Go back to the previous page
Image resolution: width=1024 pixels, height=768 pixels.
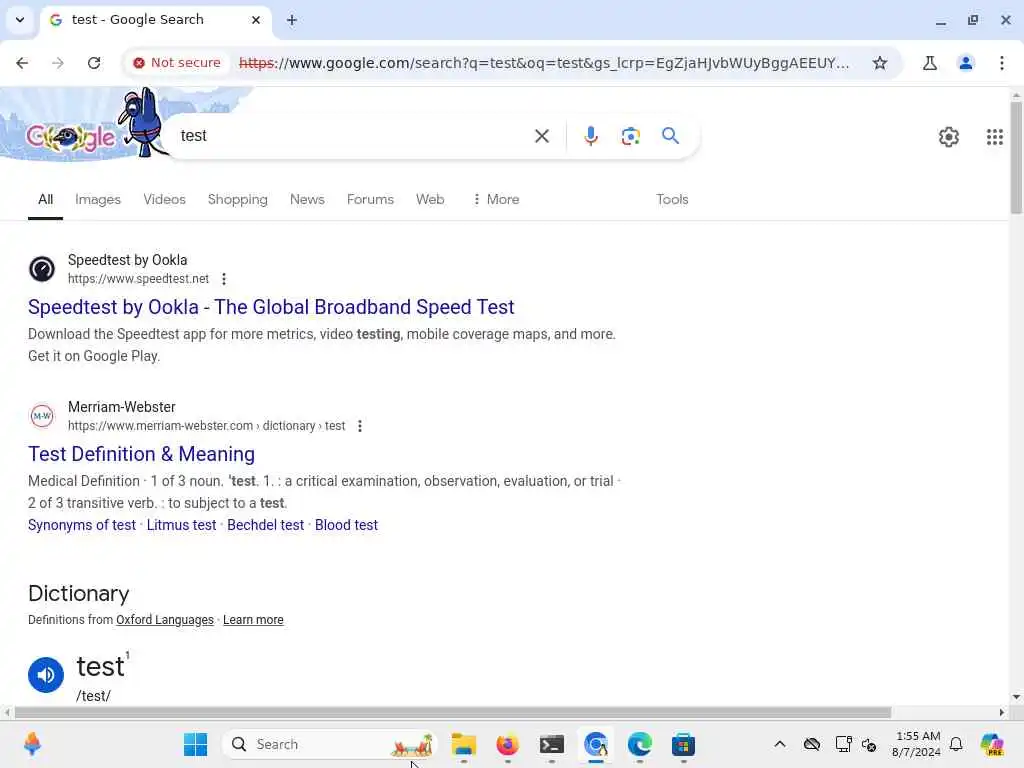[x=22, y=63]
